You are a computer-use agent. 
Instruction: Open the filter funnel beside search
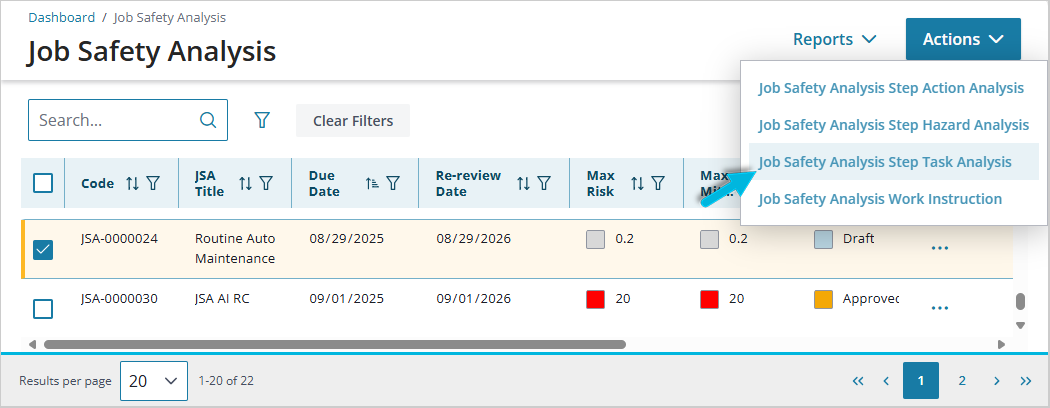tap(262, 120)
